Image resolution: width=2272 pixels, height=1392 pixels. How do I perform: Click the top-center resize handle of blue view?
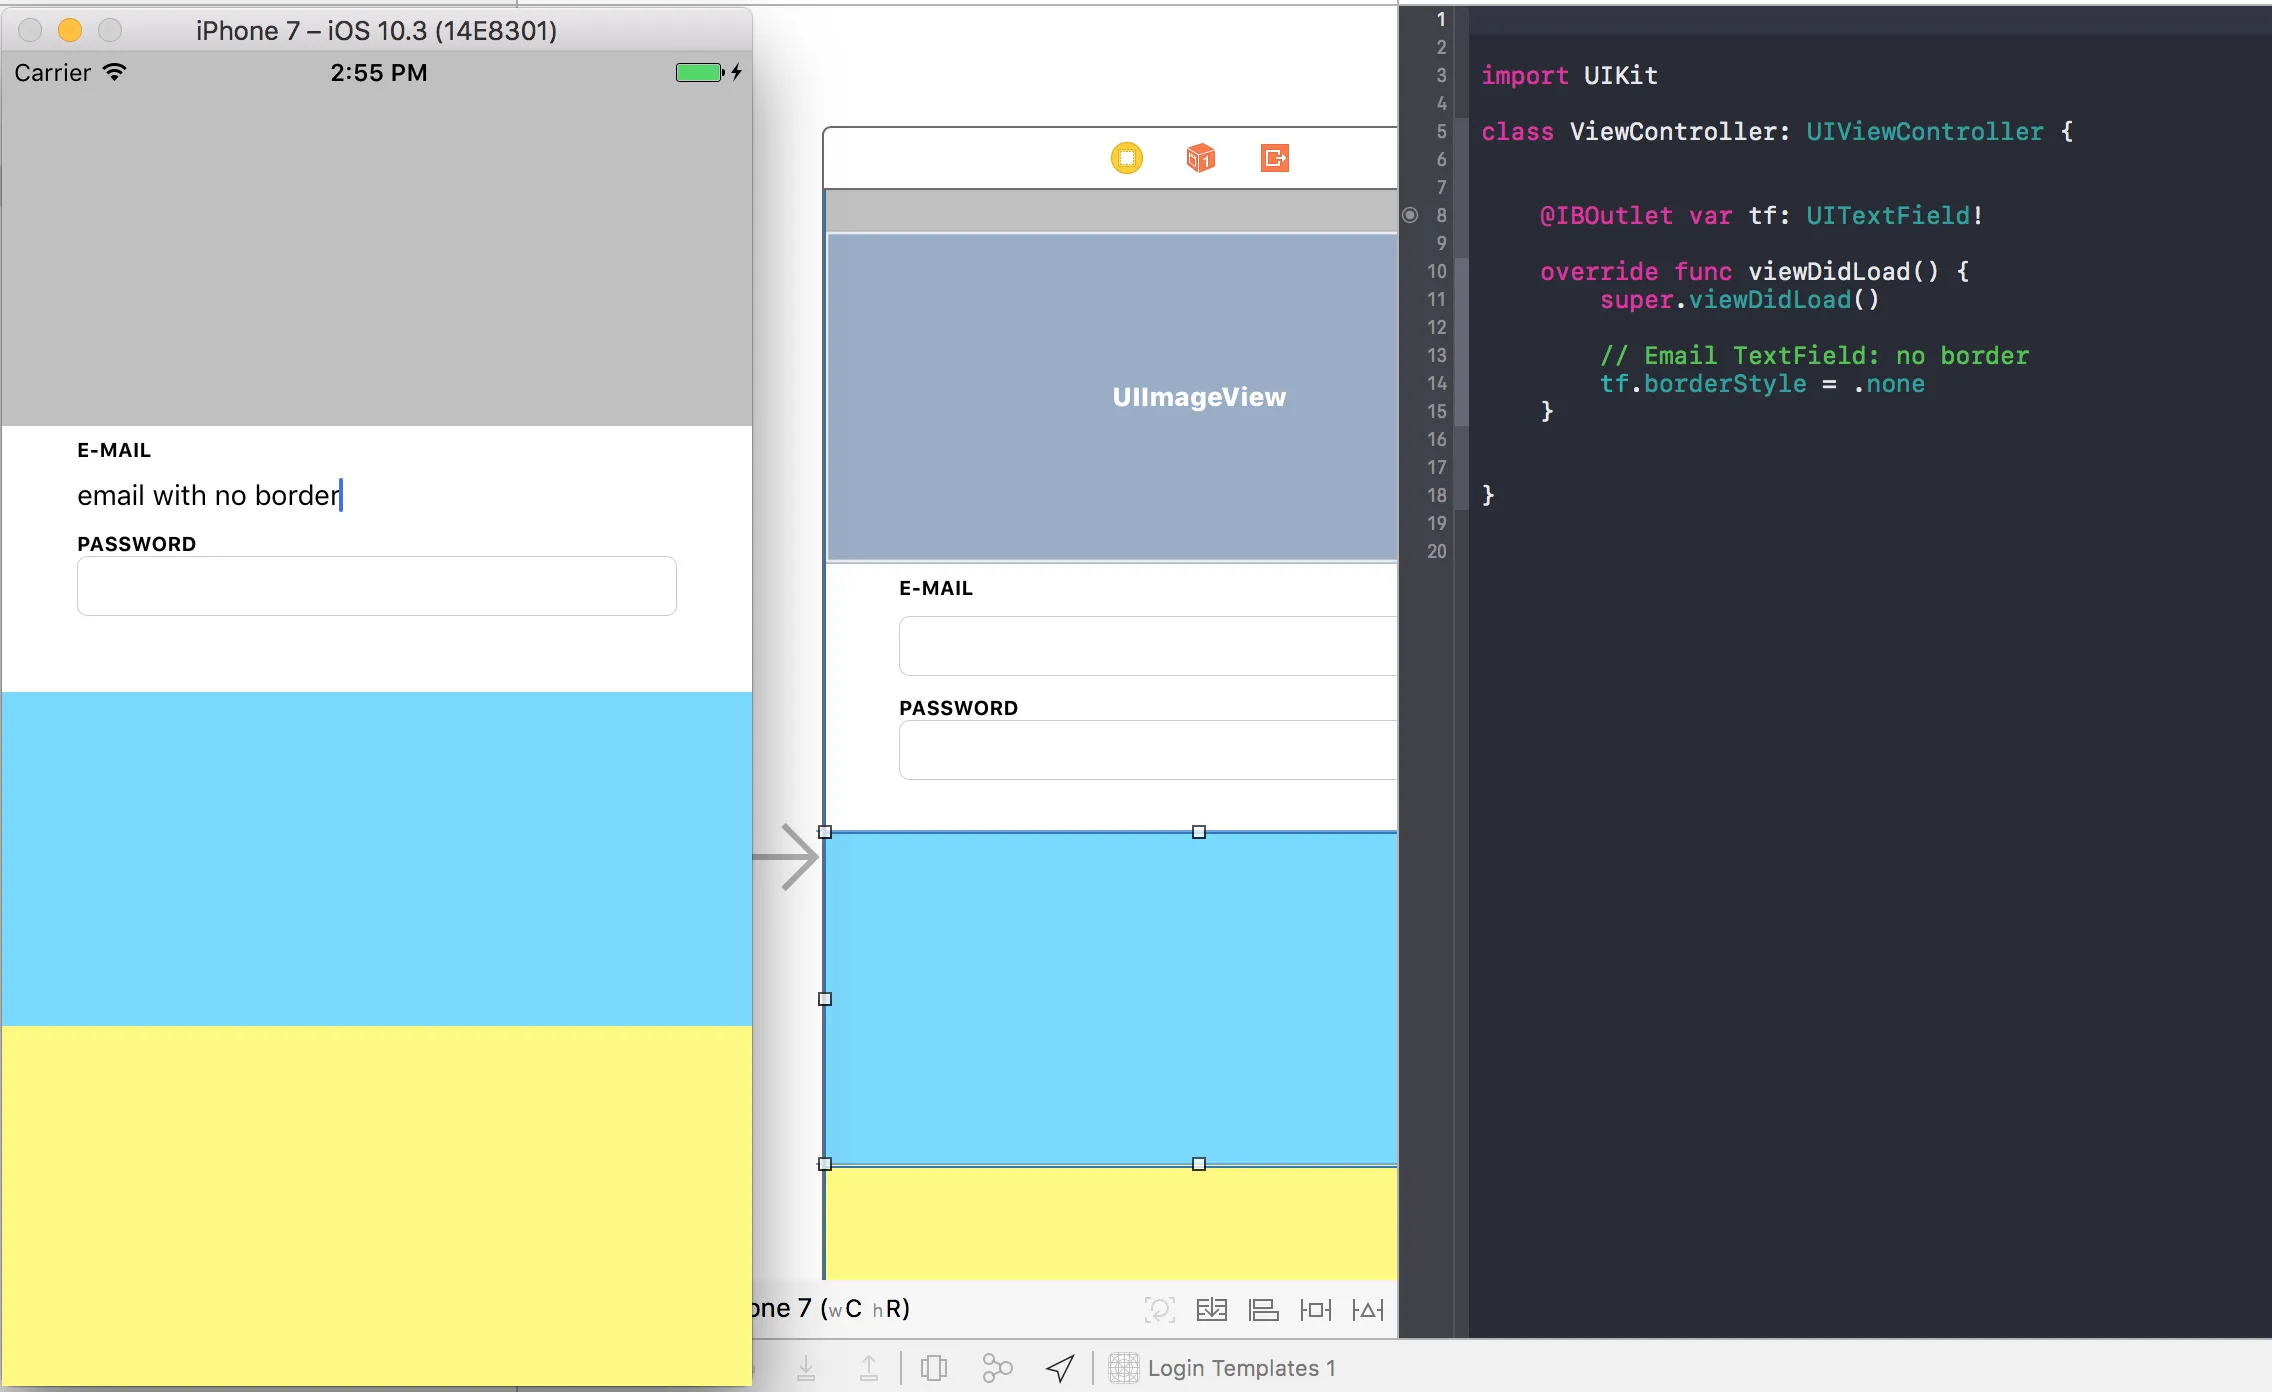point(1199,832)
